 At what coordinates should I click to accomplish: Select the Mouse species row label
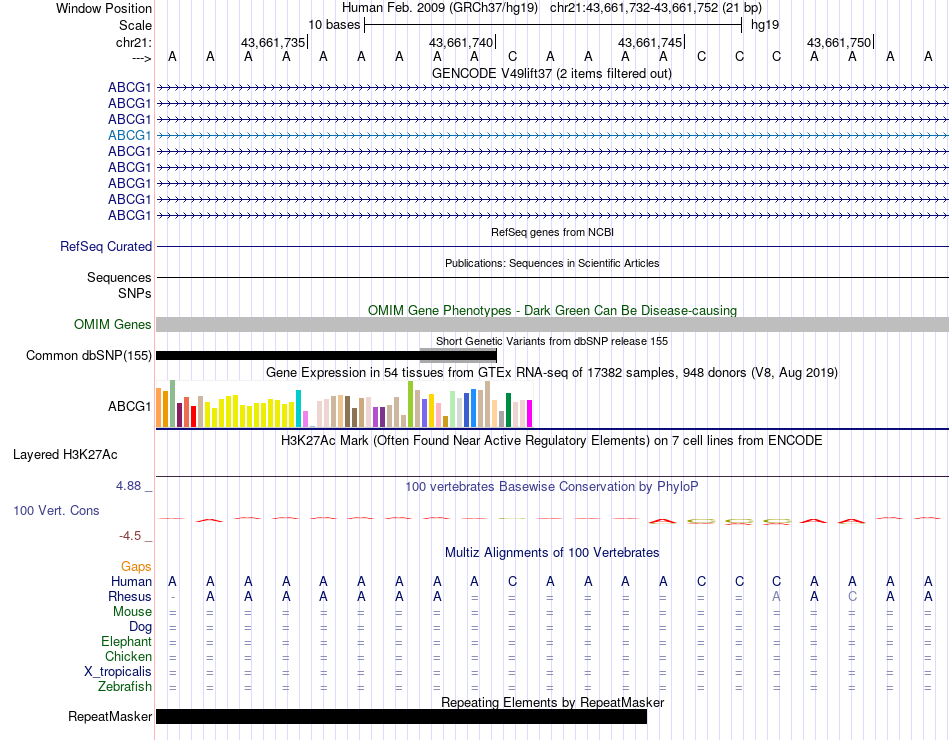[x=132, y=612]
